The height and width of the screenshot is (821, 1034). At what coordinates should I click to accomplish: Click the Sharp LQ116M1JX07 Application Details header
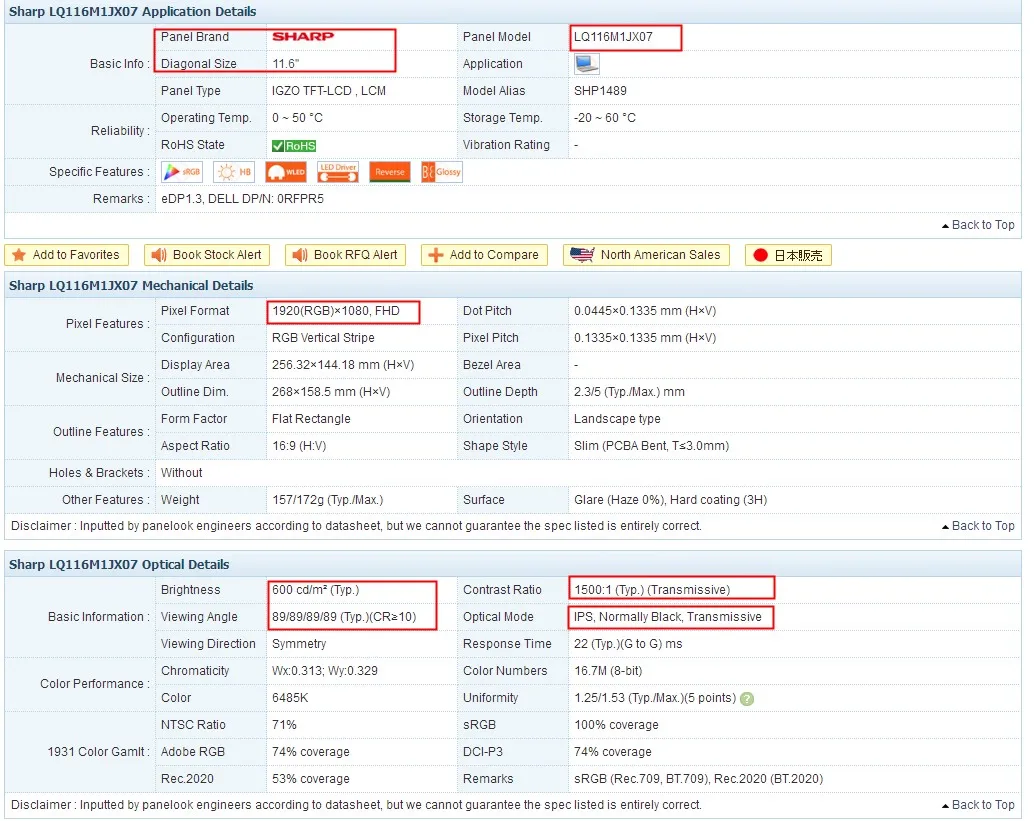(133, 12)
